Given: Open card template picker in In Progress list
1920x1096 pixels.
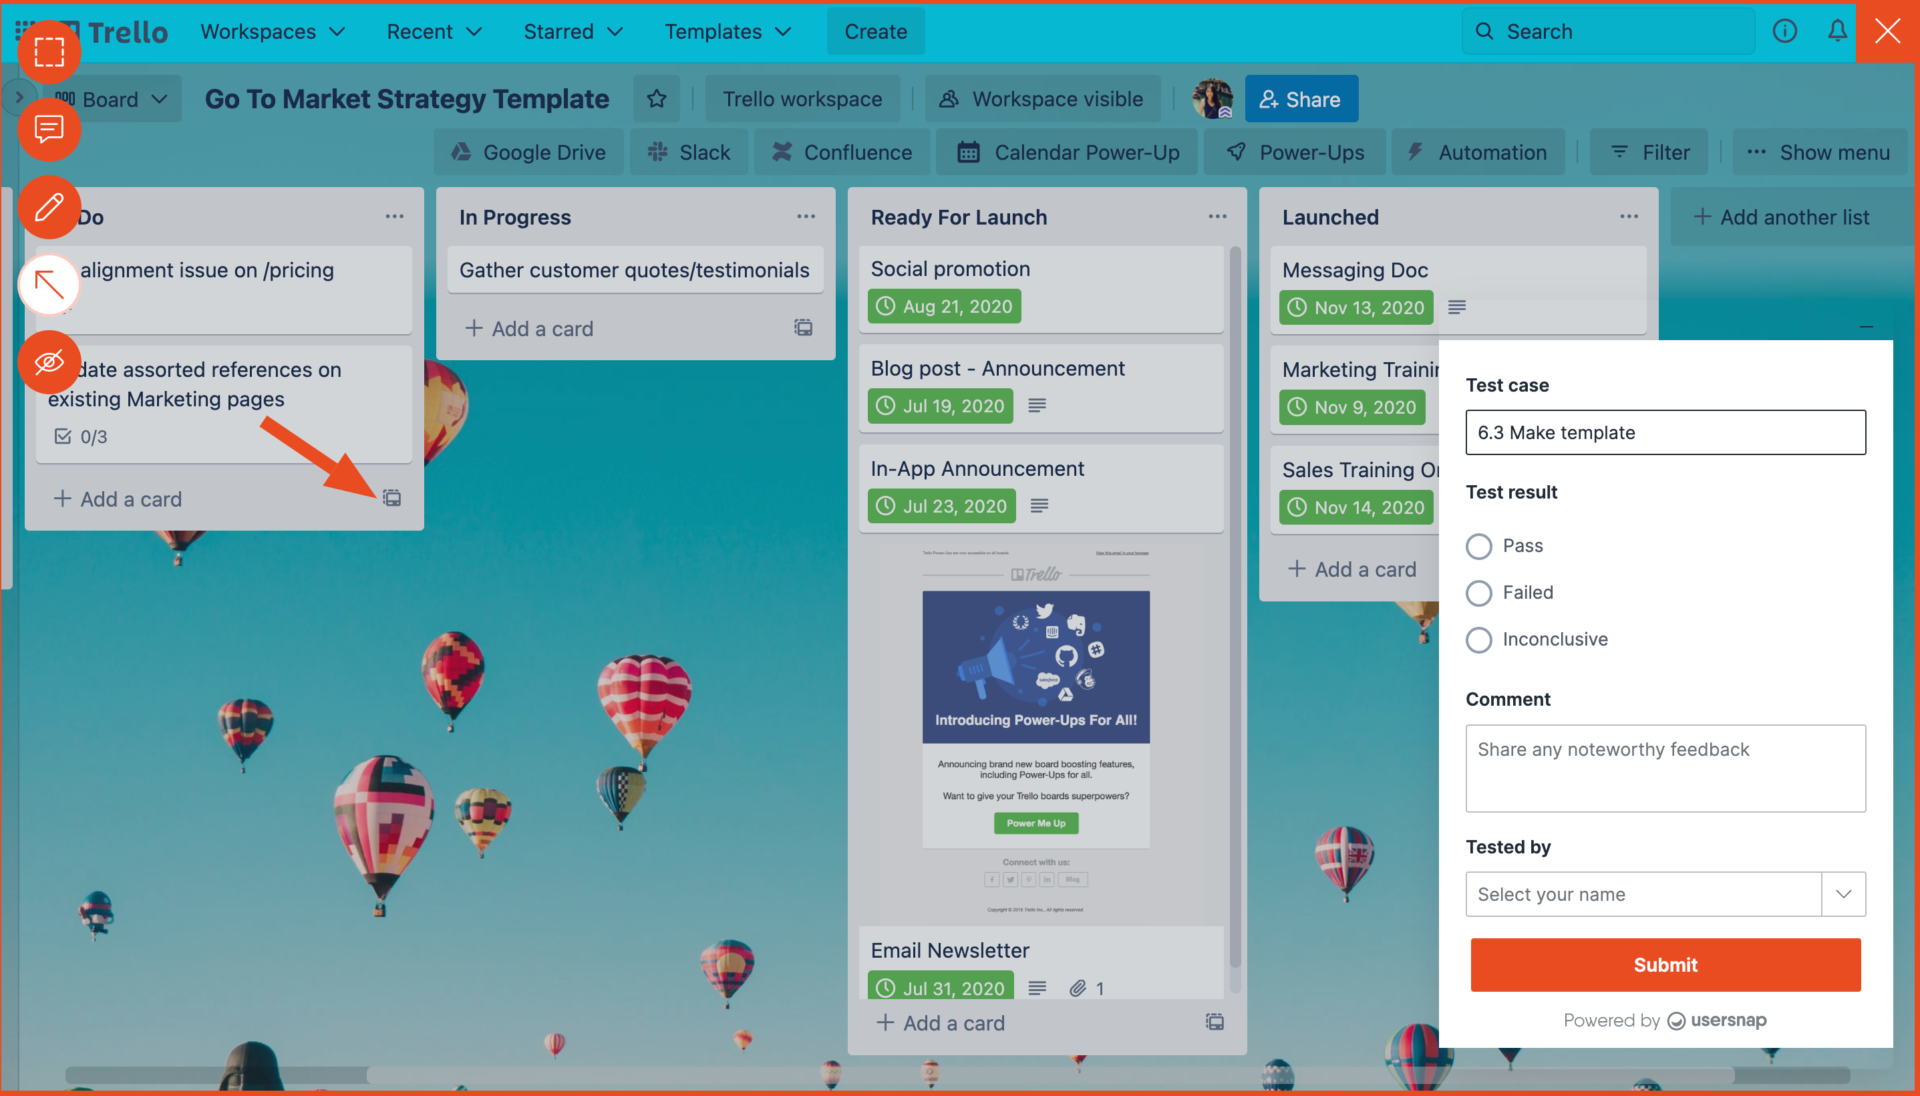Looking at the screenshot, I should [803, 328].
